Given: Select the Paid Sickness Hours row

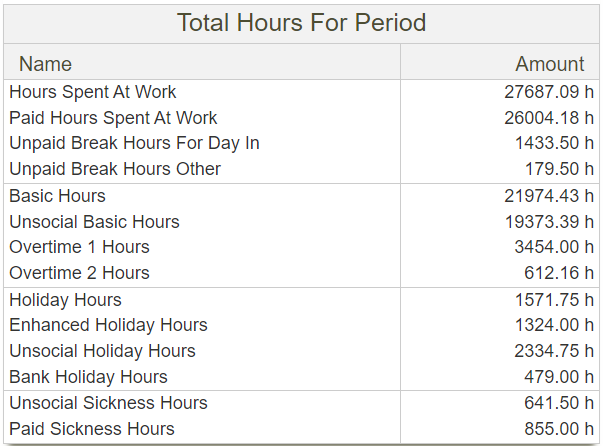Looking at the screenshot, I should (92, 429).
